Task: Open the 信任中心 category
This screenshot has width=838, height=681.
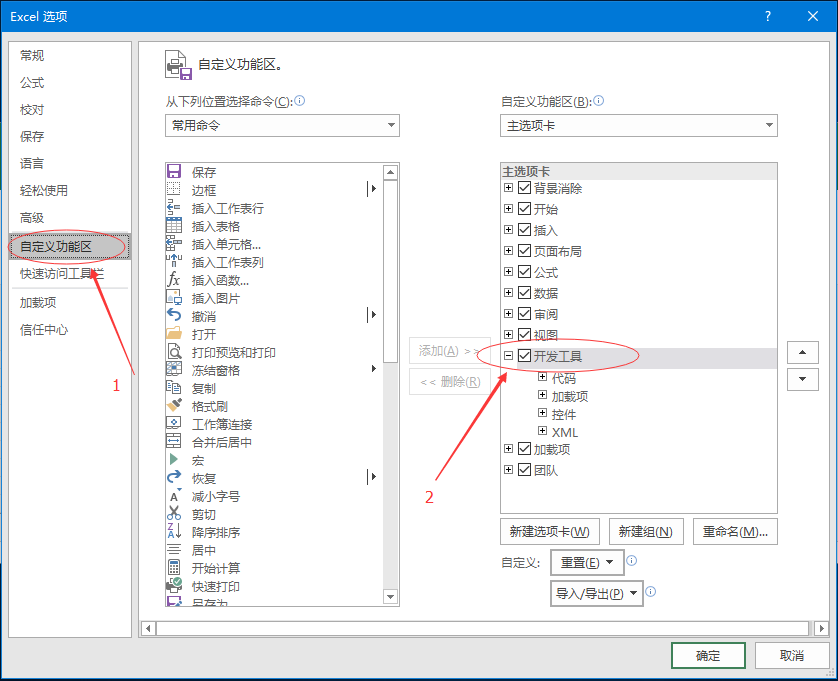Action: pyautogui.click(x=44, y=330)
